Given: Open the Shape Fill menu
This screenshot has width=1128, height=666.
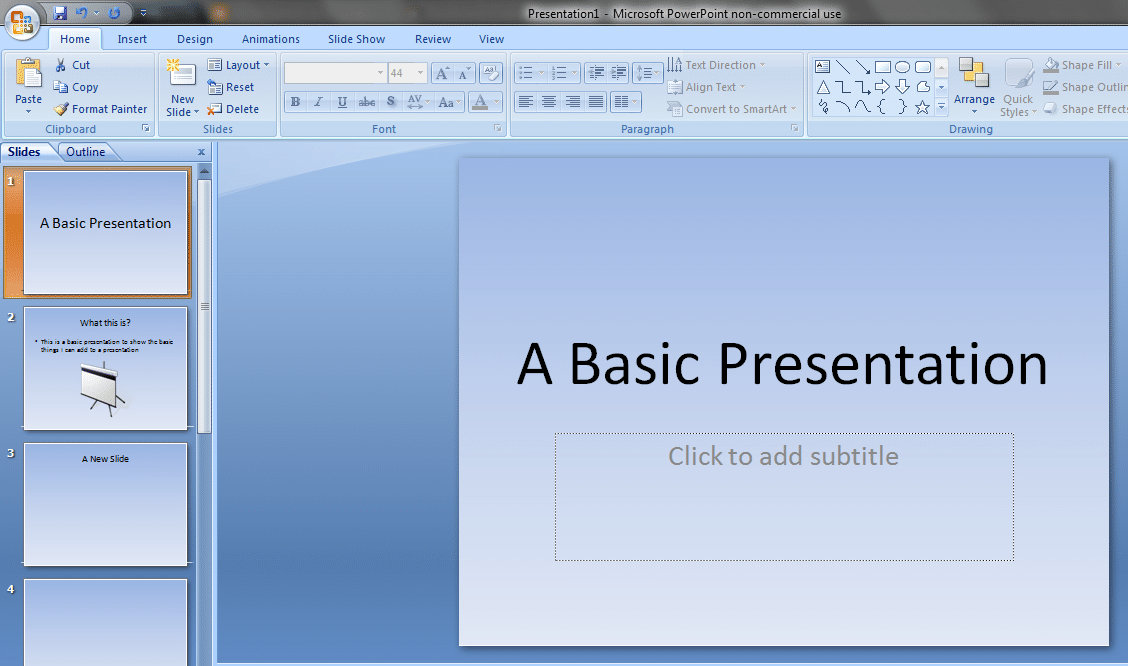Looking at the screenshot, I should 1083,65.
